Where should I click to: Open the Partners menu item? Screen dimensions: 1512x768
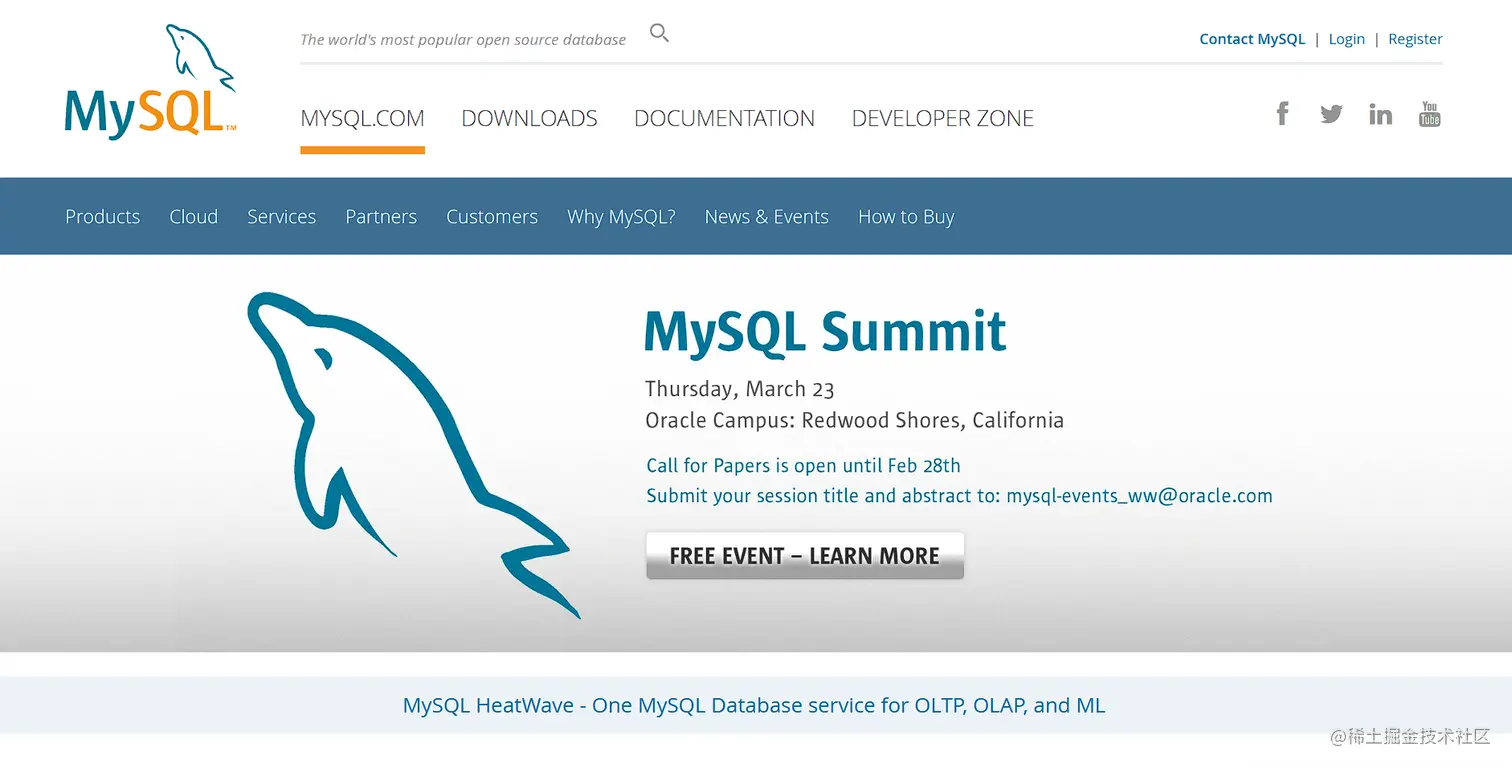pyautogui.click(x=381, y=216)
